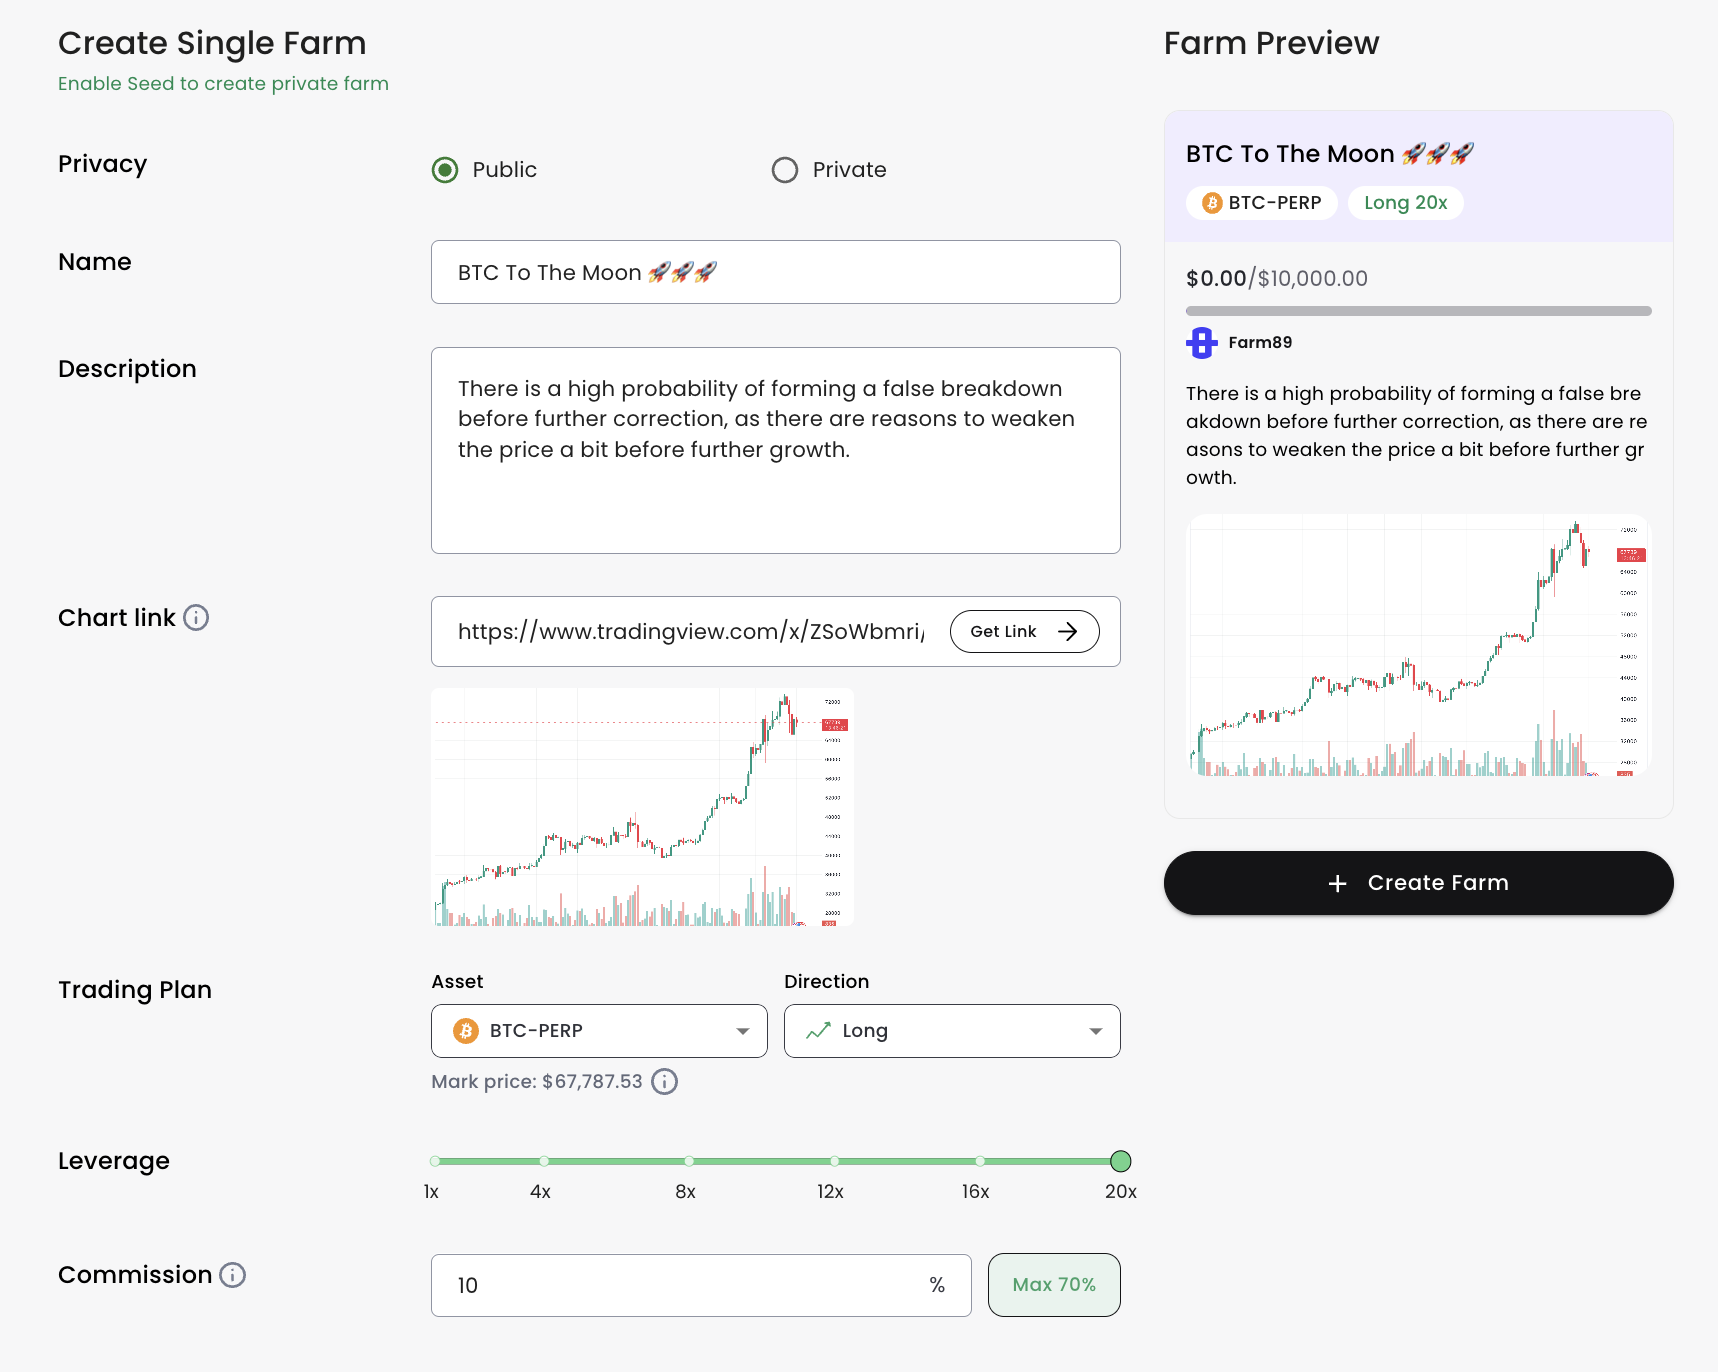1718x1372 pixels.
Task: Set leverage slider to 12x mark
Action: [x=834, y=1161]
